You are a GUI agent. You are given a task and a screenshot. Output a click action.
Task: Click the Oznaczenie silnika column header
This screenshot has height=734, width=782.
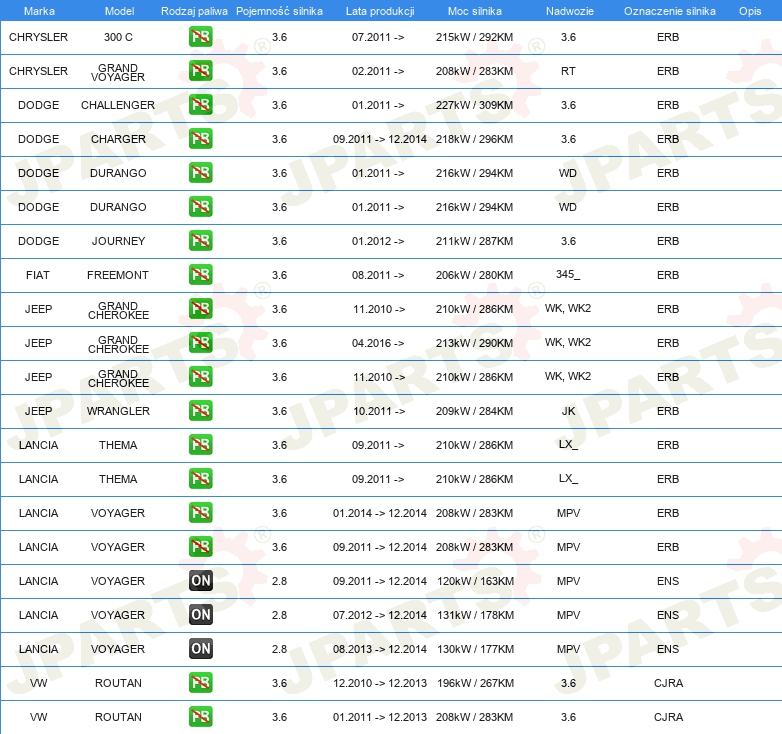click(x=669, y=10)
